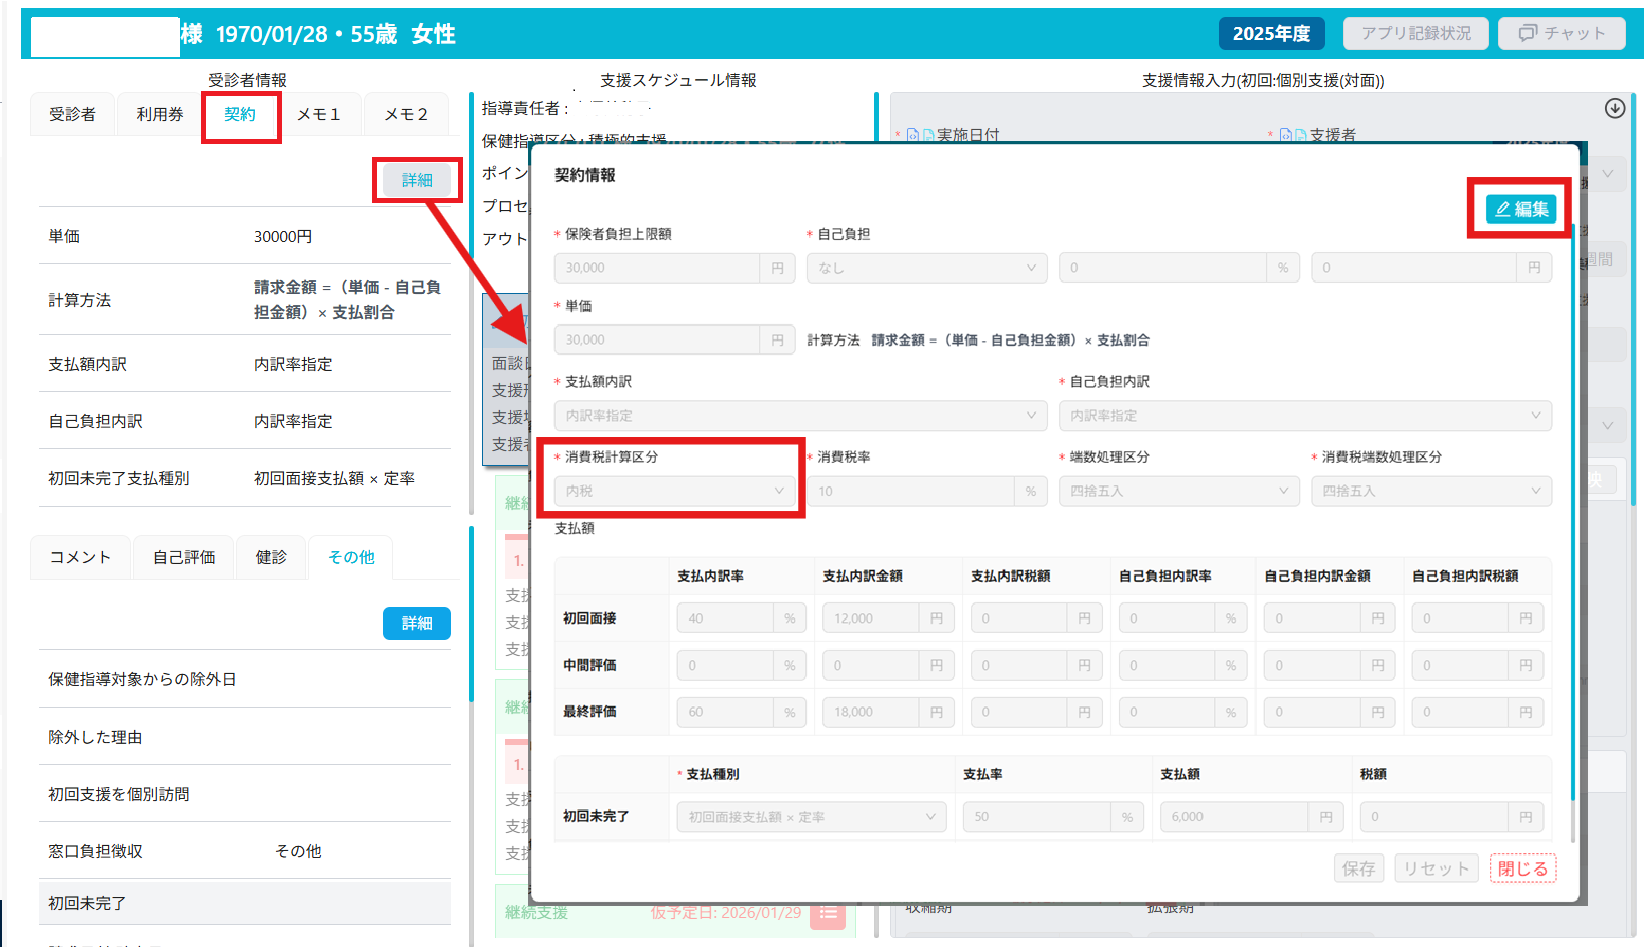
Task: Open the 消費税端数処理区分 dropdown
Action: click(x=1430, y=491)
